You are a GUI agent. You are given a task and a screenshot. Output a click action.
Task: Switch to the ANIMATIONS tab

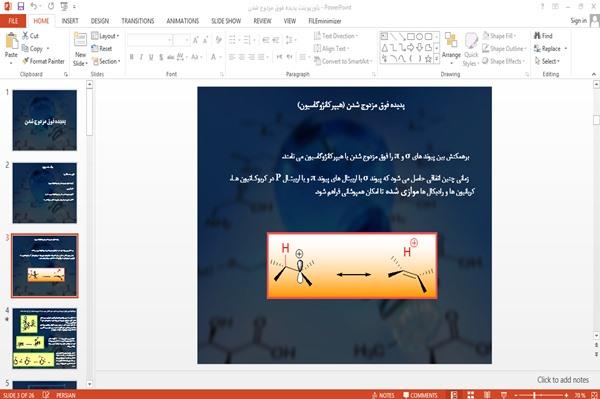183,21
